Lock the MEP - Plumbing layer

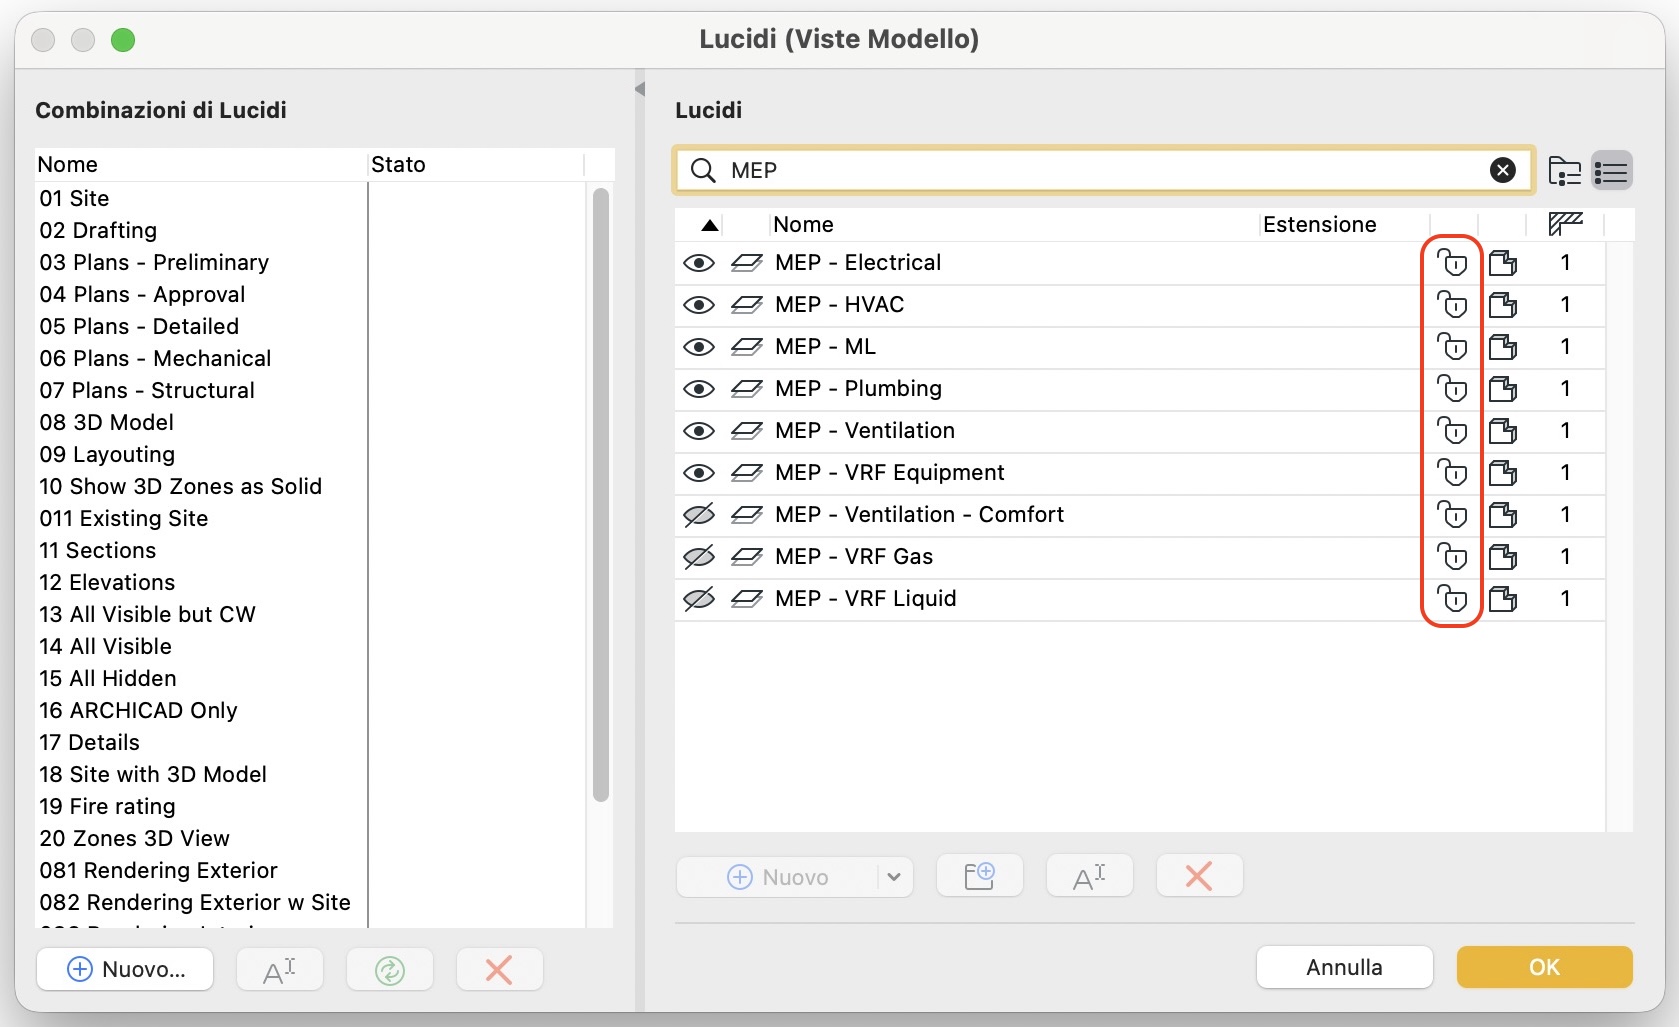tap(1451, 389)
